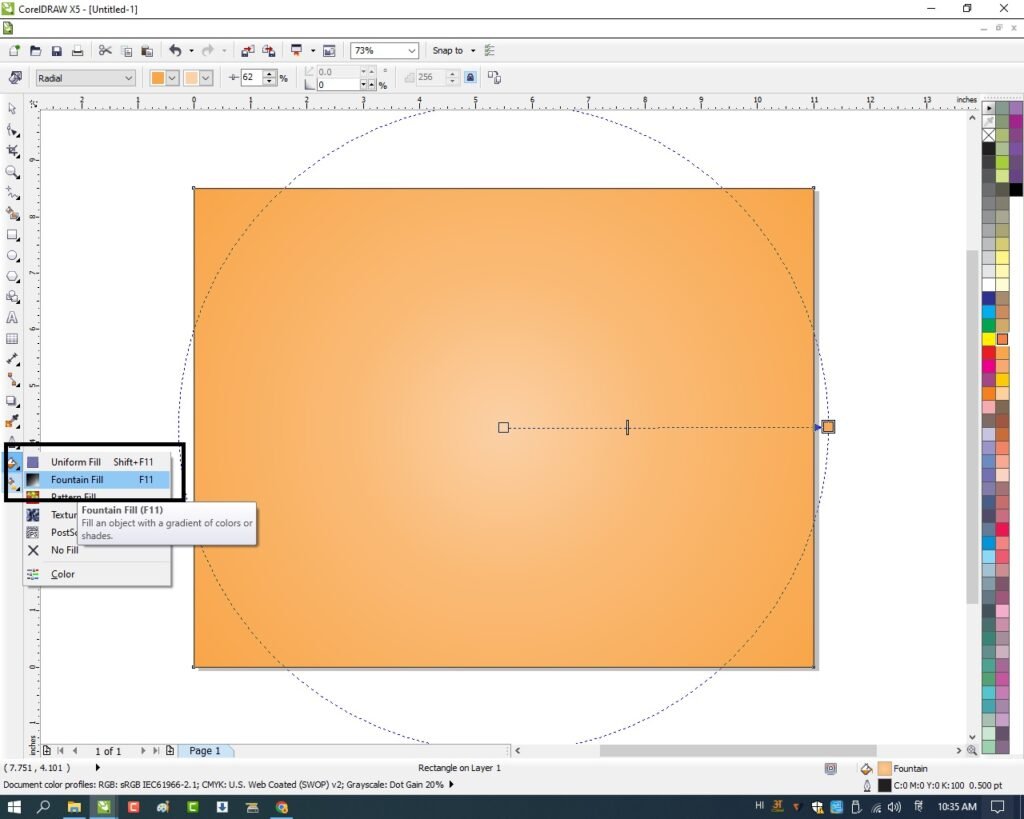Screen dimensions: 1024x819
Task: Open the navigator zoom icon at the canvas corner
Action: (x=972, y=750)
